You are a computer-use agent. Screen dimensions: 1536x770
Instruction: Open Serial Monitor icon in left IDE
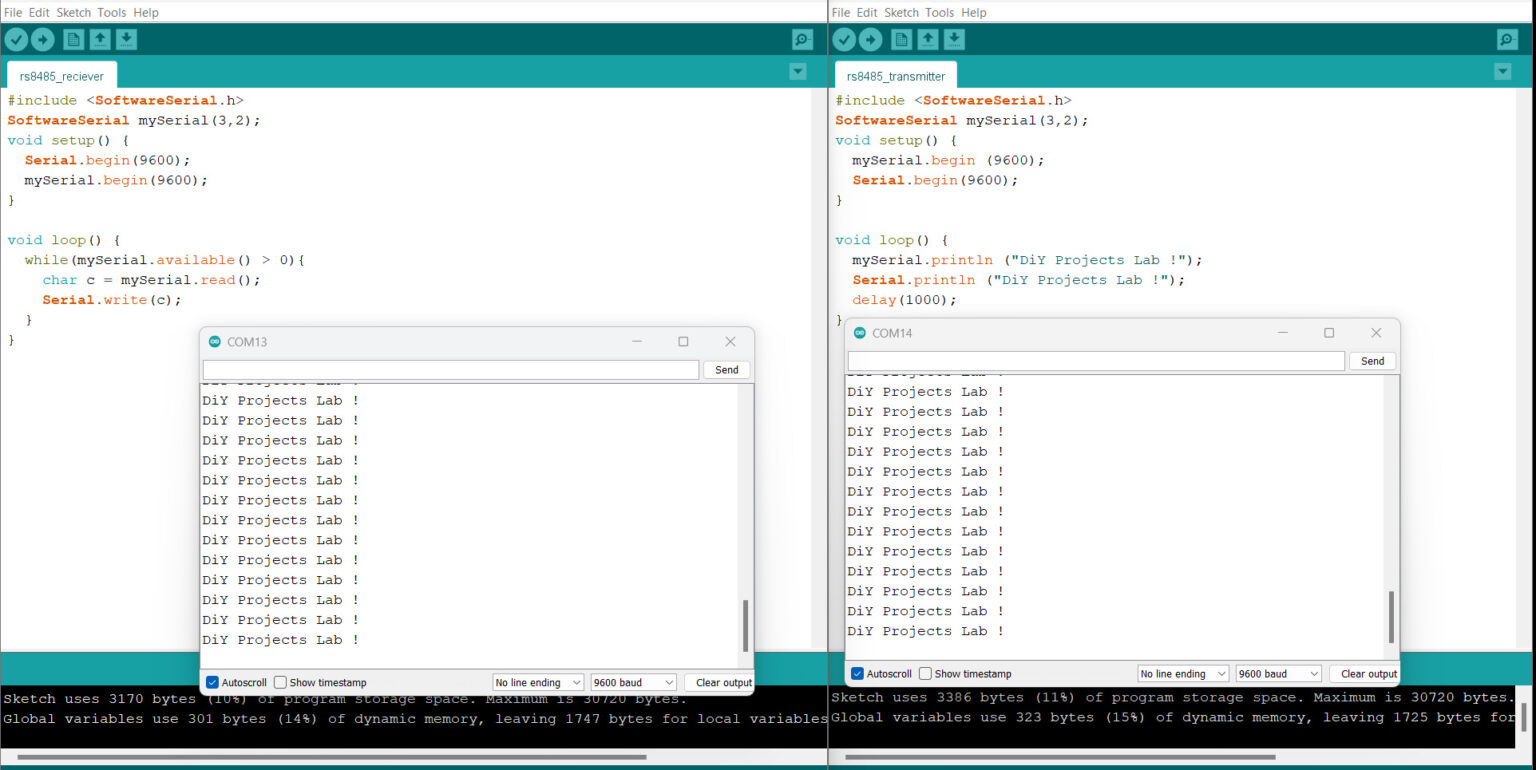point(802,40)
